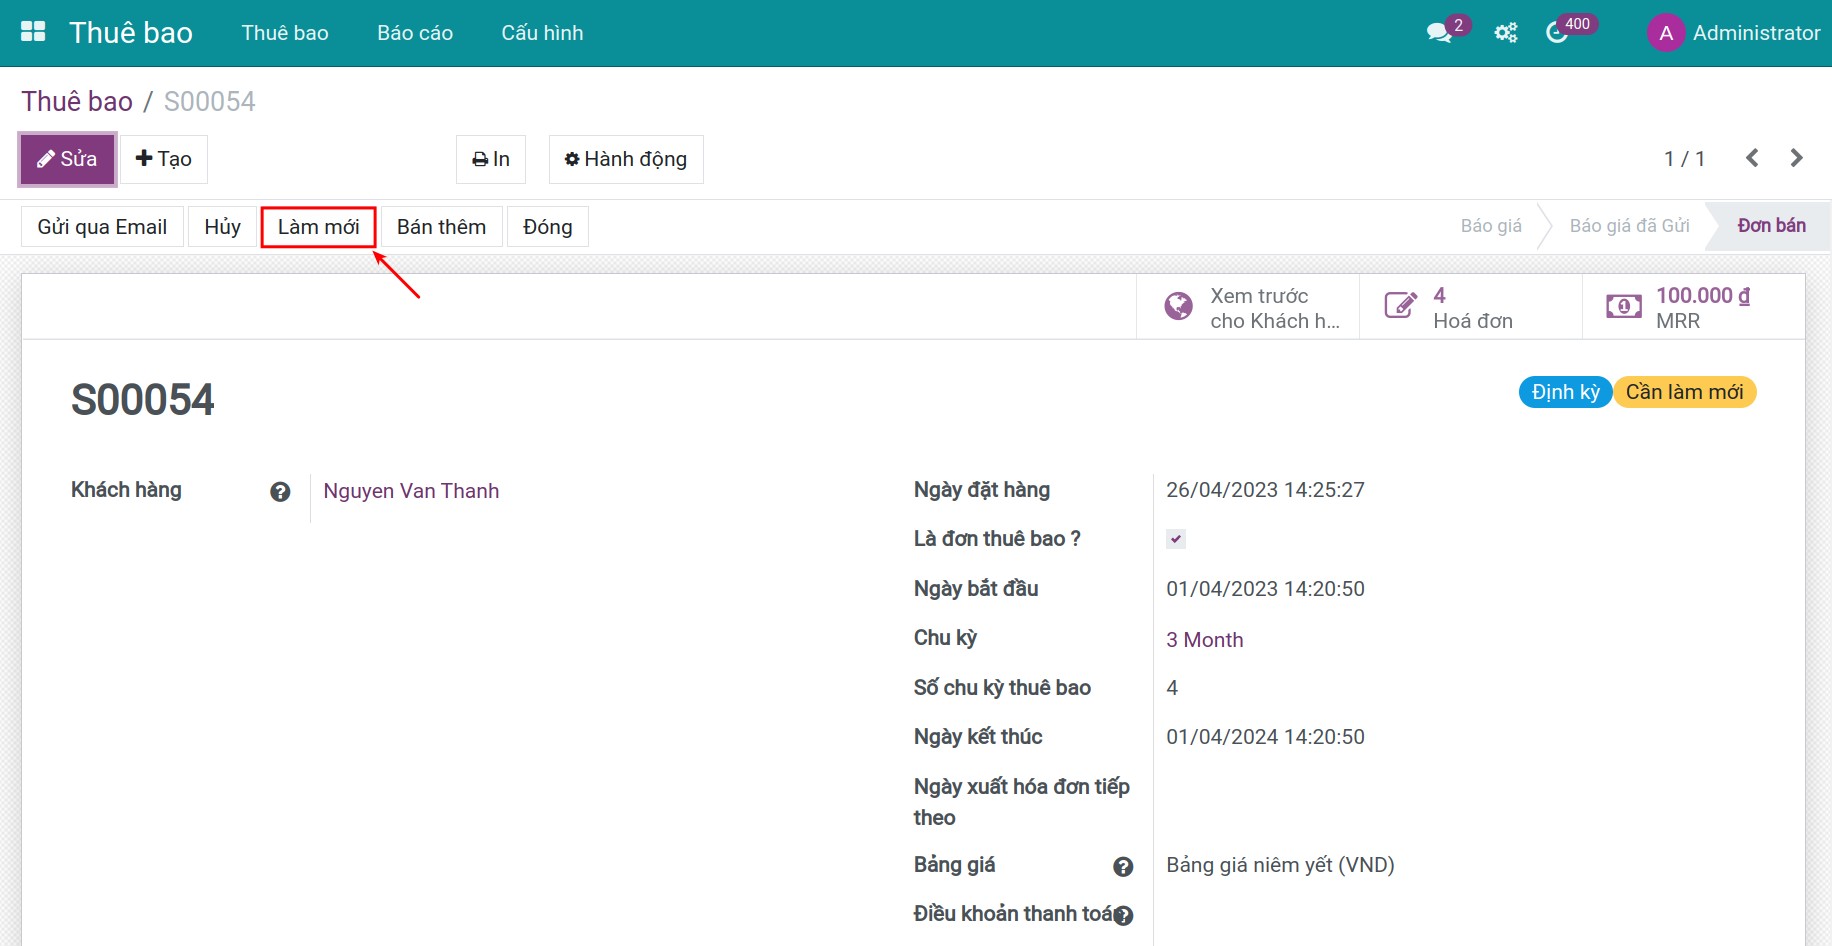Viewport: 1832px width, 946px height.
Task: Open the apps grid menu icon
Action: 33,32
